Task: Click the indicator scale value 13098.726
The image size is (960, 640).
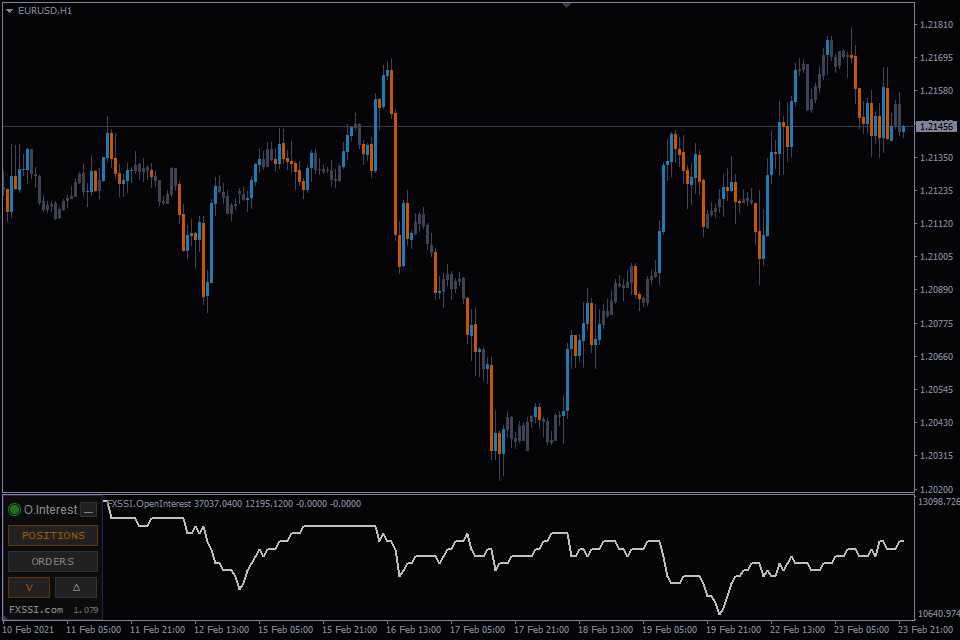Action: click(939, 502)
